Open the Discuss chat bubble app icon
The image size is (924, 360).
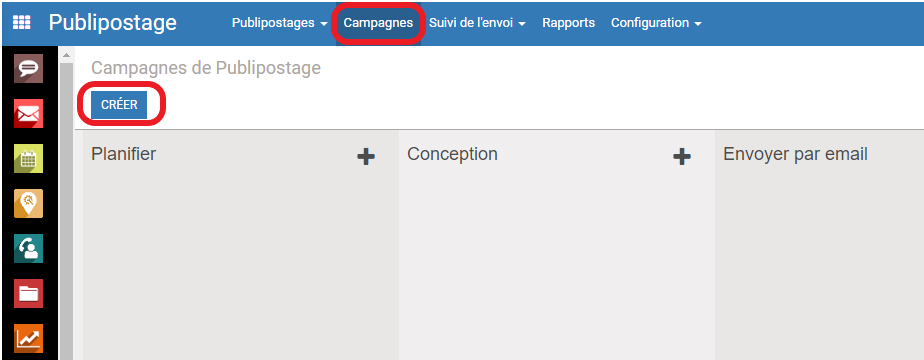pos(28,68)
